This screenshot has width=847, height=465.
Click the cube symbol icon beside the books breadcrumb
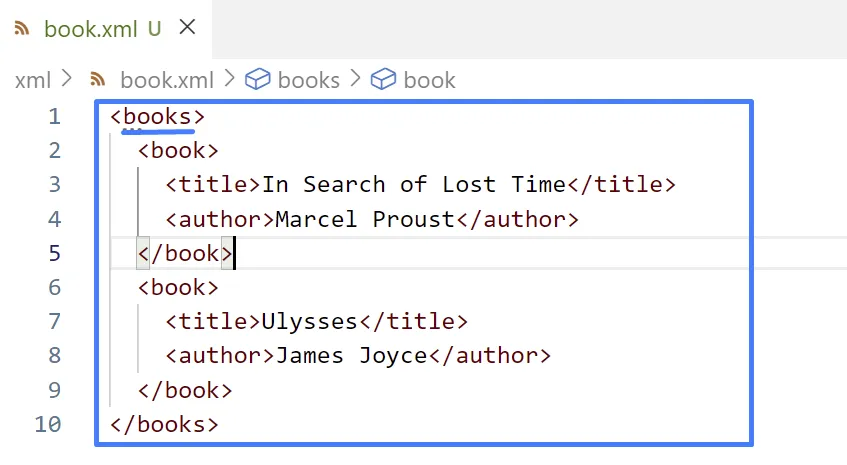pyautogui.click(x=258, y=80)
